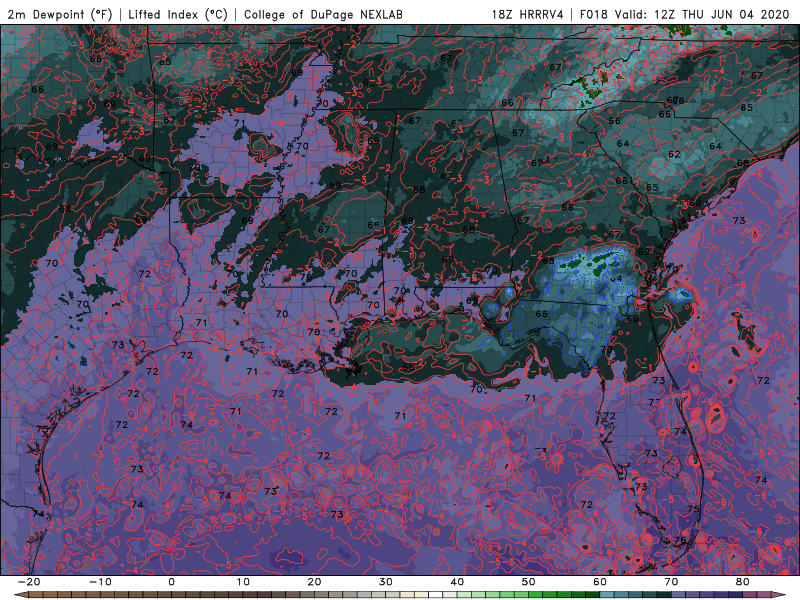This screenshot has width=800, height=600.
Task: Click the '10' colorbar scale label
Action: (243, 582)
